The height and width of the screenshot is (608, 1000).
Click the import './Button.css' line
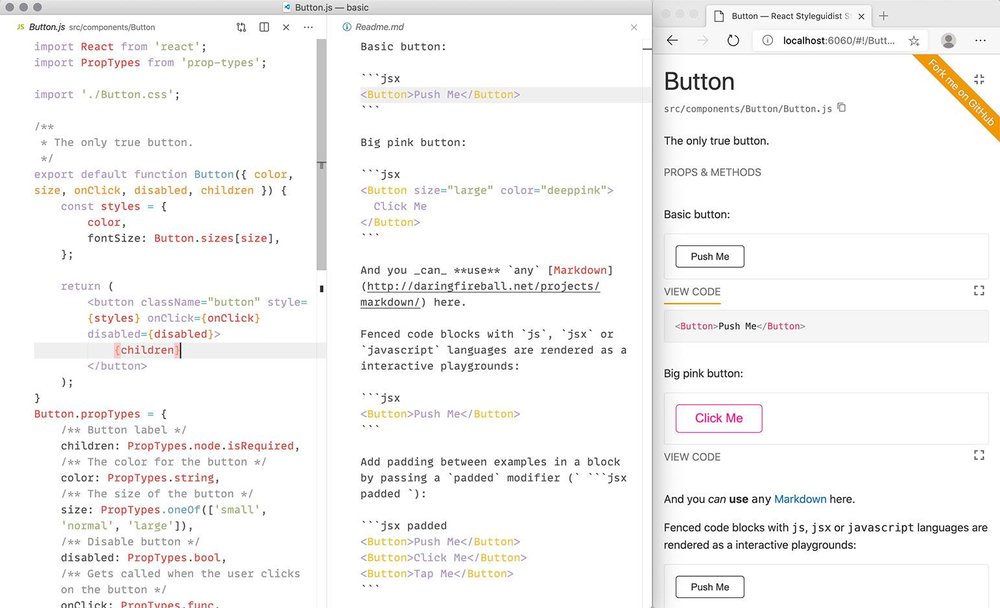pos(107,94)
